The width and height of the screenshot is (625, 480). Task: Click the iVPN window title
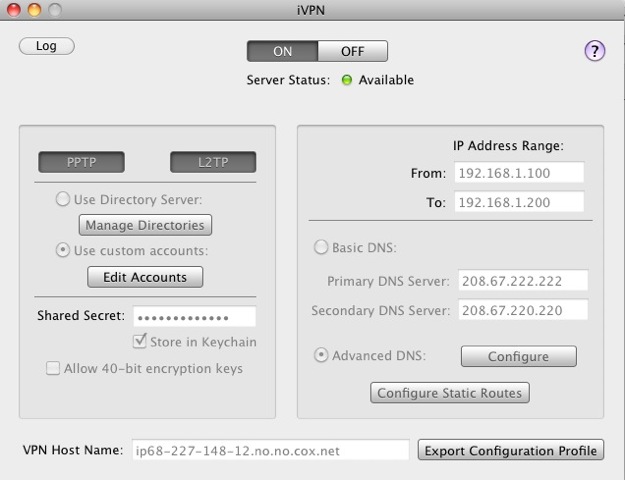coord(311,10)
